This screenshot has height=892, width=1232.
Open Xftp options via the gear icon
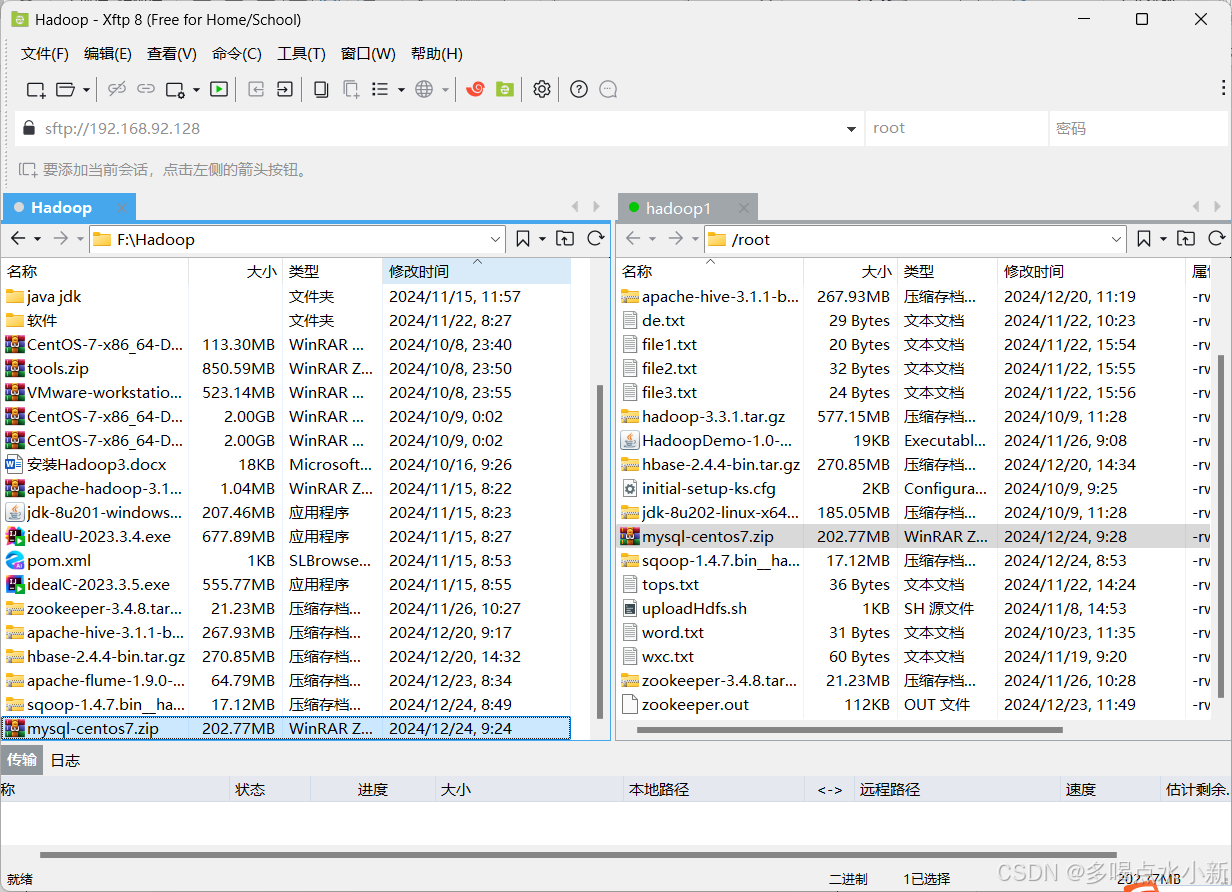541,89
